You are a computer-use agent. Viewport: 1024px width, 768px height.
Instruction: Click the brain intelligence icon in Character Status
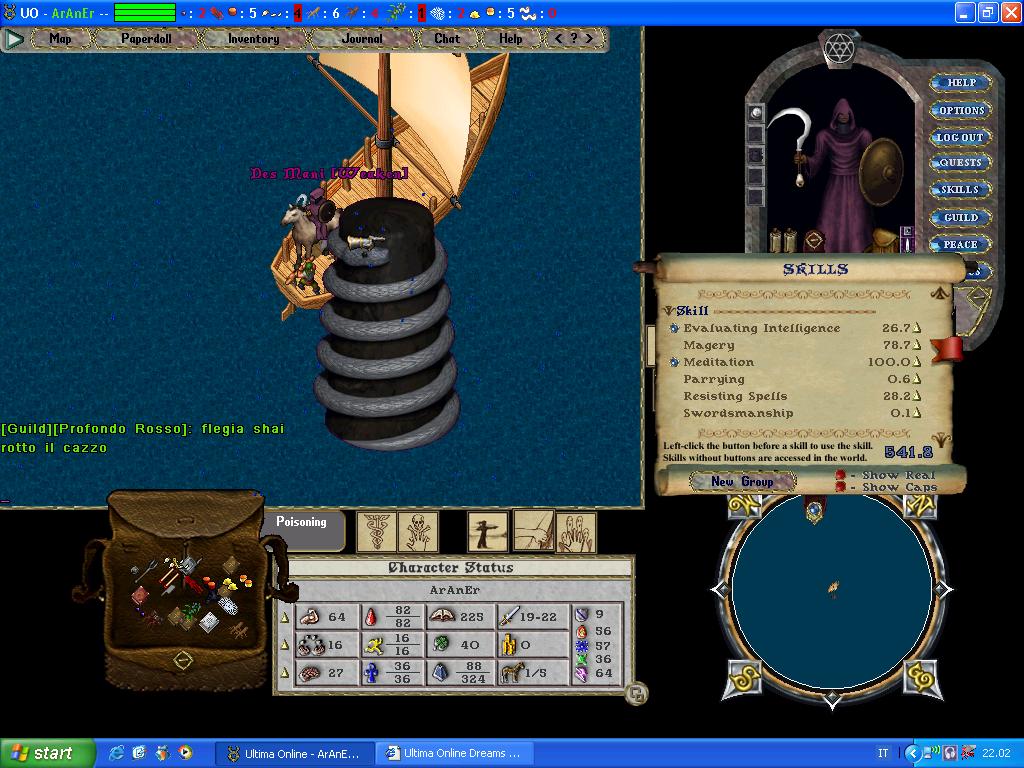[310, 673]
